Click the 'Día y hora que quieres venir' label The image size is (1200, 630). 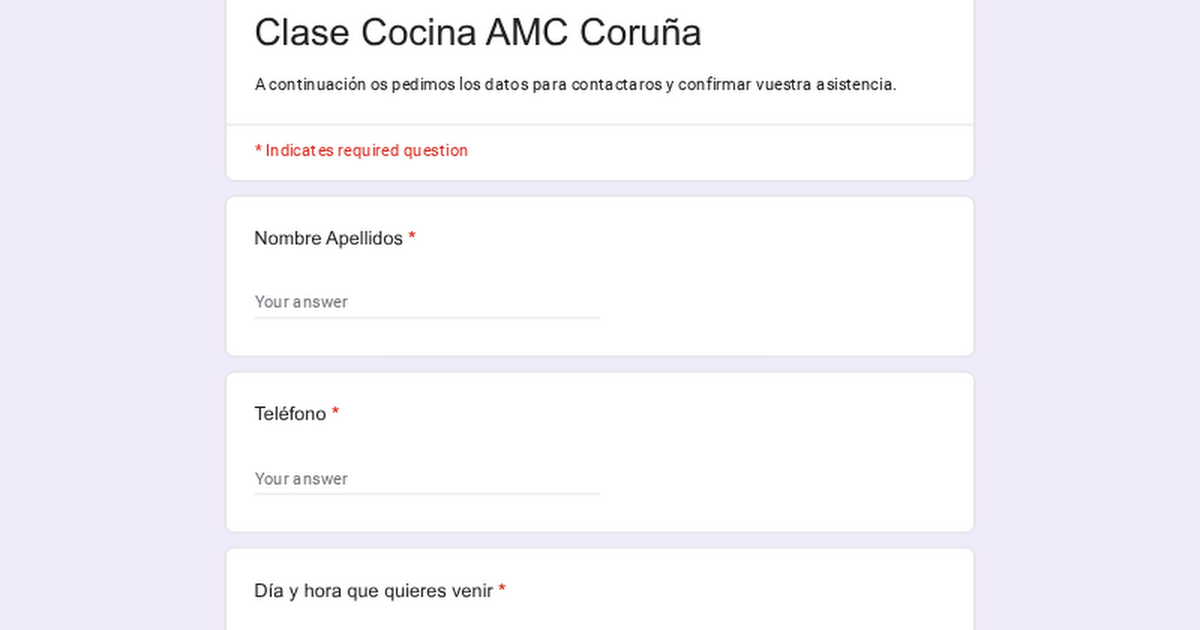tap(373, 591)
